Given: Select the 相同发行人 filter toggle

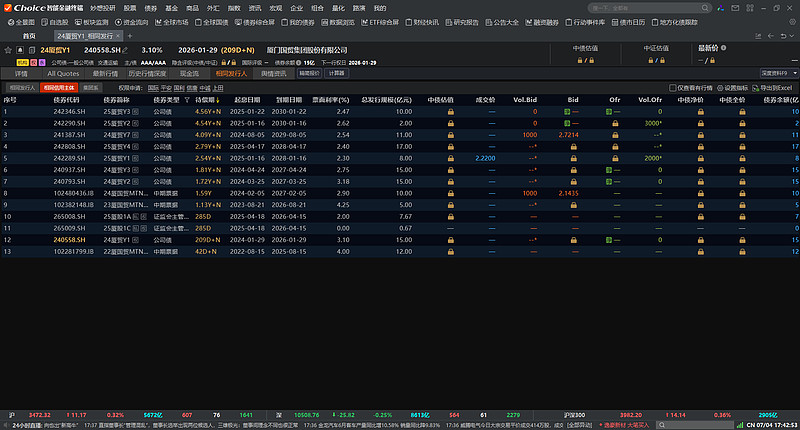Looking at the screenshot, I should [22, 88].
